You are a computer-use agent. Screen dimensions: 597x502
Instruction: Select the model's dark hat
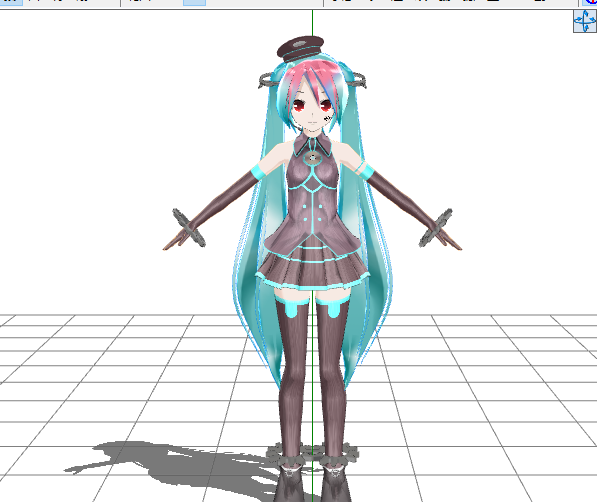pos(300,48)
